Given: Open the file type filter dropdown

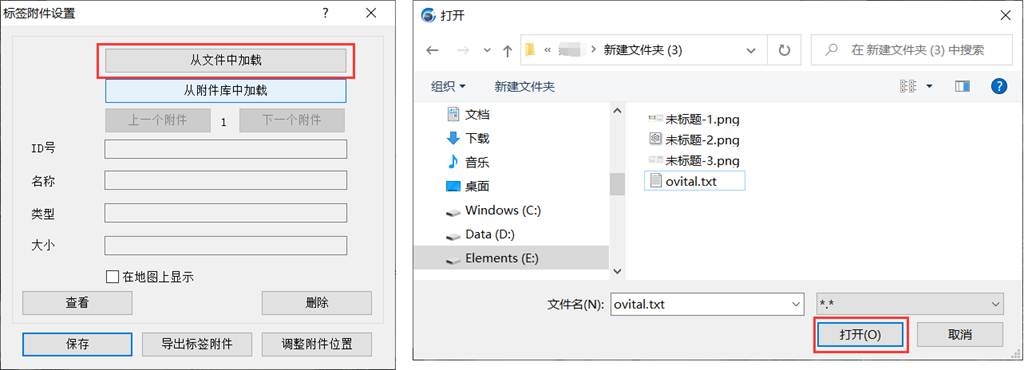Looking at the screenshot, I should pos(910,303).
